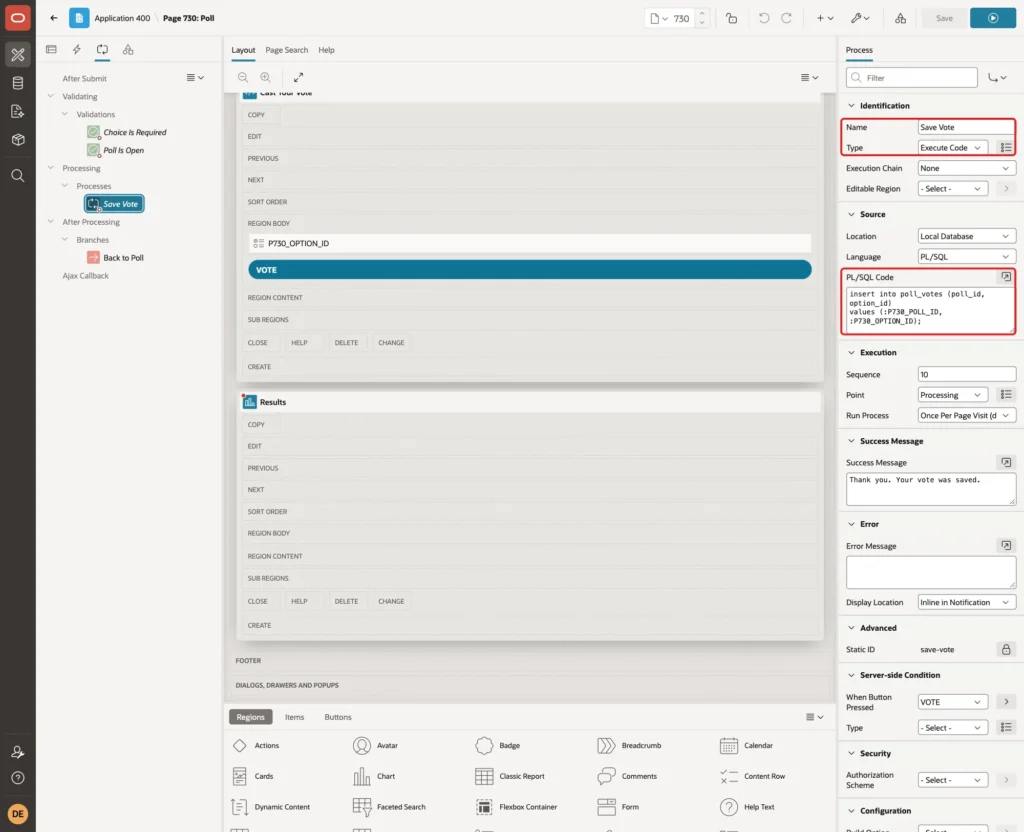Switch to Processing tab icon
This screenshot has width=1024, height=832.
click(103, 50)
